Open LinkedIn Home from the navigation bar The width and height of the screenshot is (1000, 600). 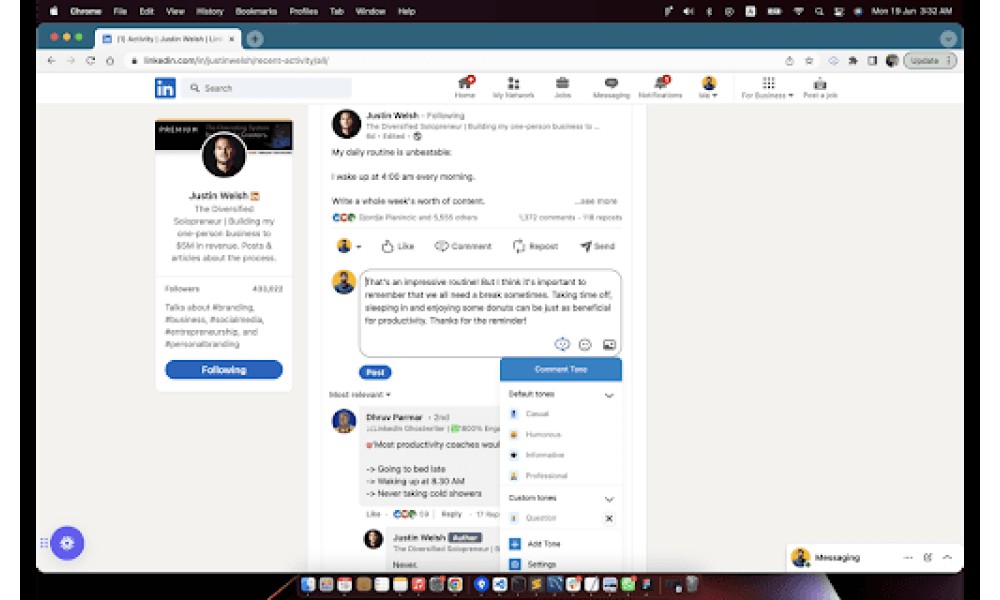click(465, 87)
